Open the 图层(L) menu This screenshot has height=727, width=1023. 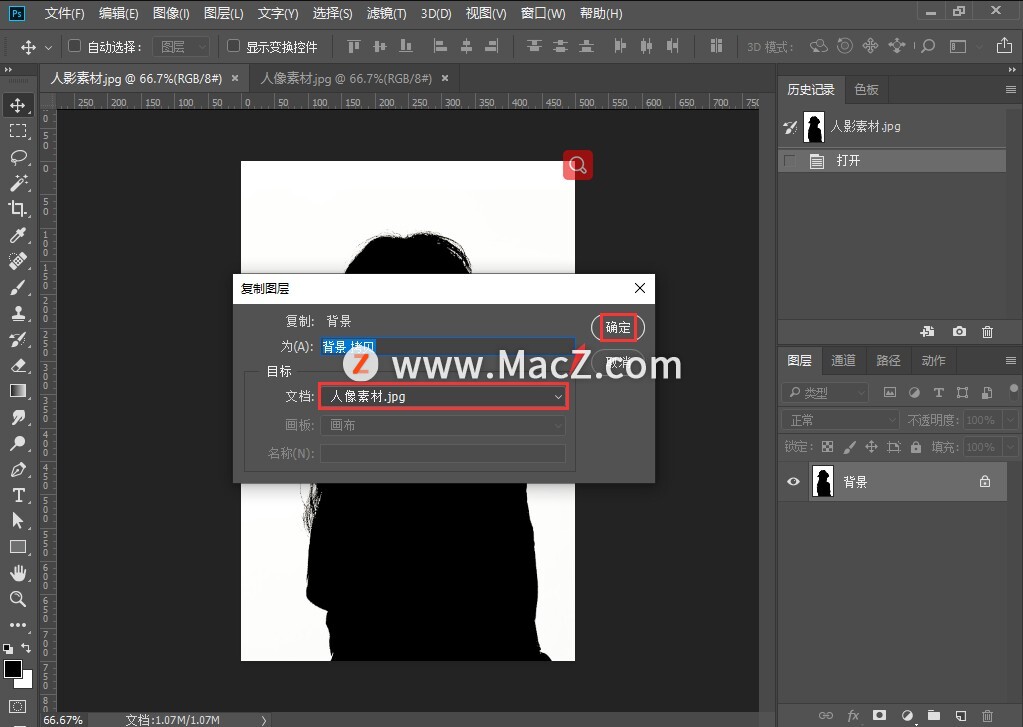[224, 13]
